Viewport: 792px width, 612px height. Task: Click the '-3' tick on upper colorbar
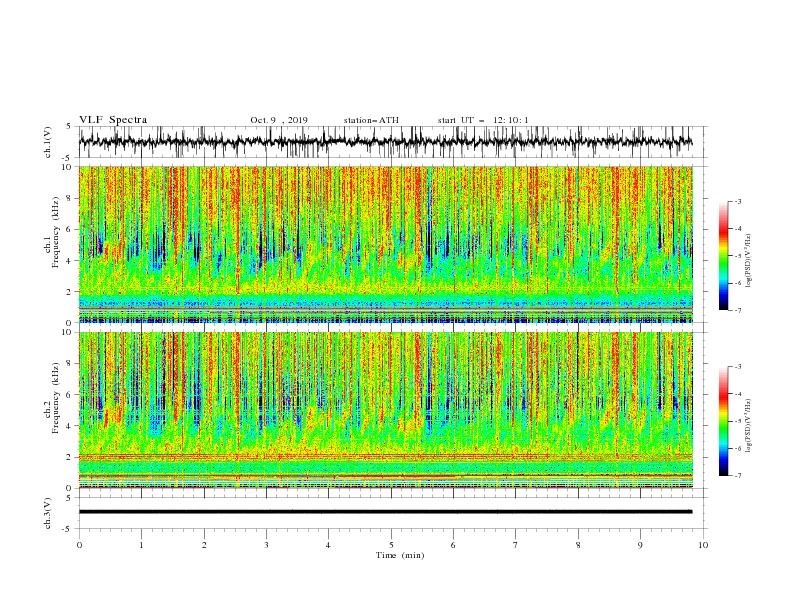coord(737,201)
